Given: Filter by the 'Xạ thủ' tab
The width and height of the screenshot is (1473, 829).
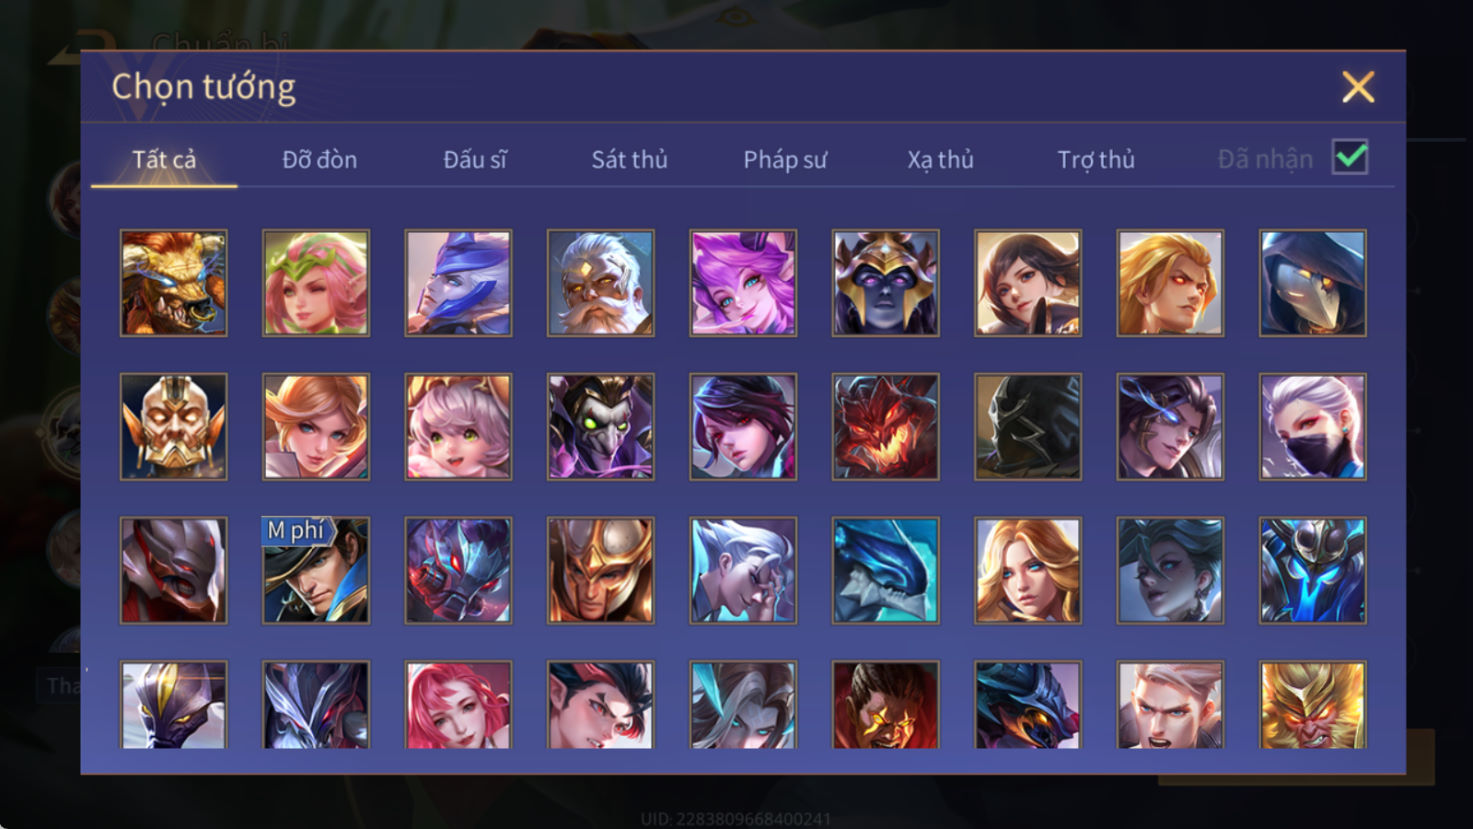Looking at the screenshot, I should [x=940, y=159].
